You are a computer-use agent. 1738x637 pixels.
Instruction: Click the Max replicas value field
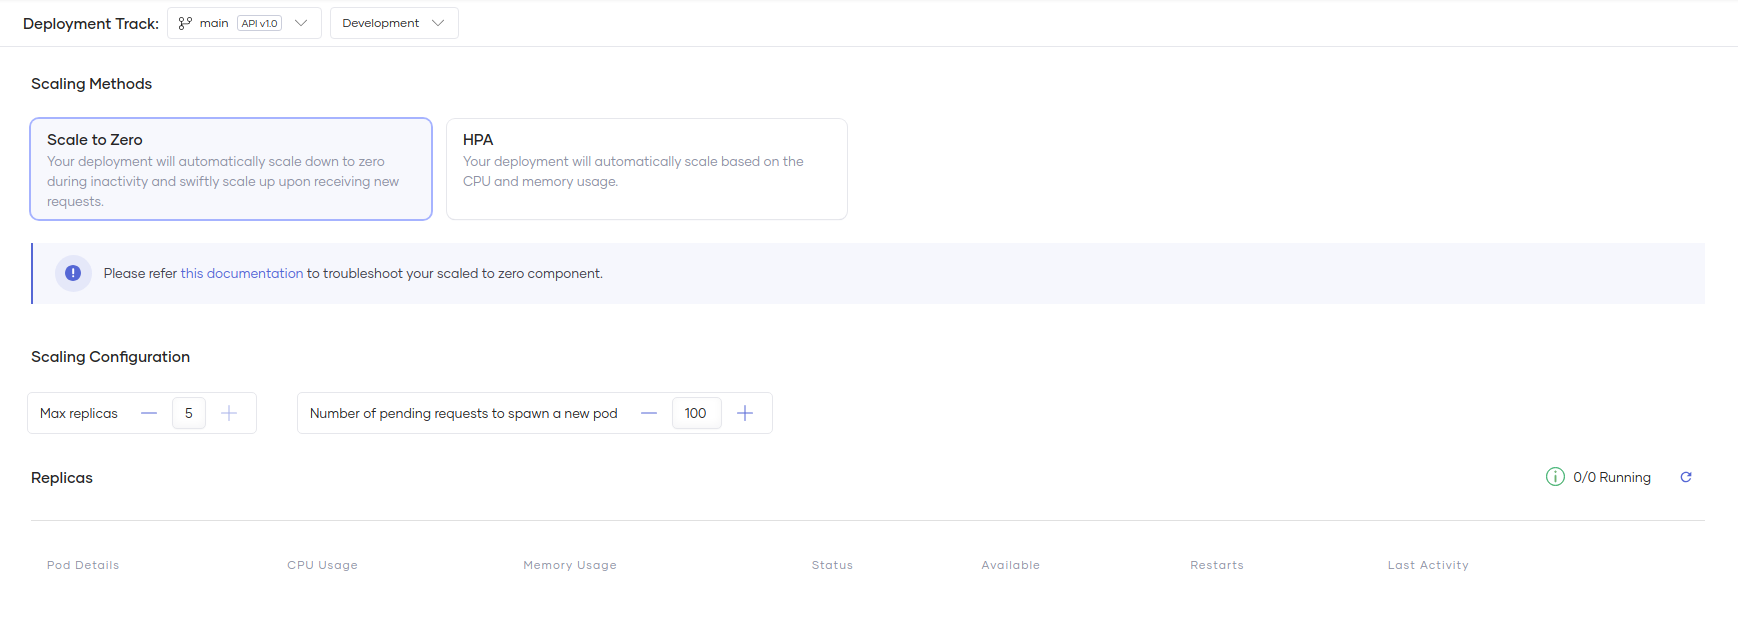(x=189, y=413)
